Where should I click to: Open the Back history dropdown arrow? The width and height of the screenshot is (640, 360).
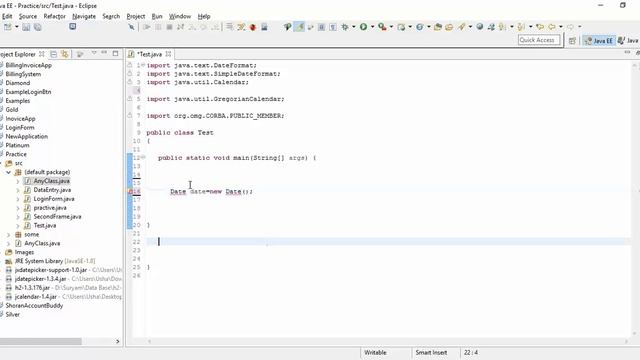coord(561,27)
